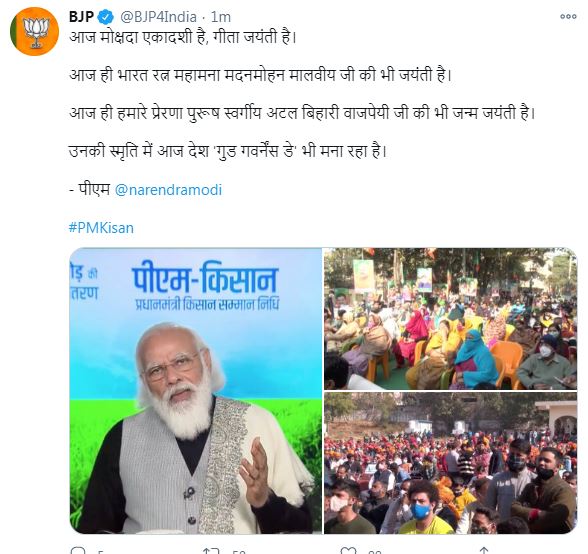Reply to the tweet via speech bubble icon
Screen dimensions: 588x554
coord(78,551)
